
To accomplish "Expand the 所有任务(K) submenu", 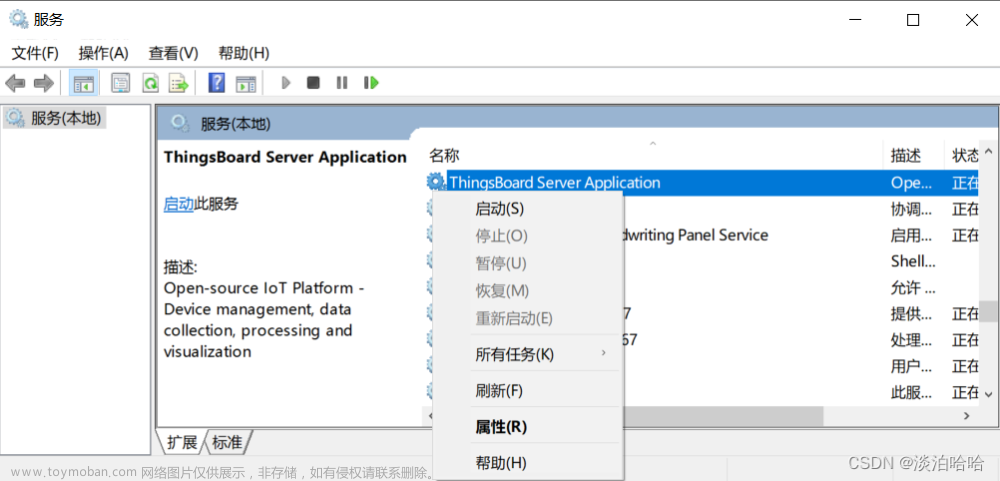I will 527,355.
